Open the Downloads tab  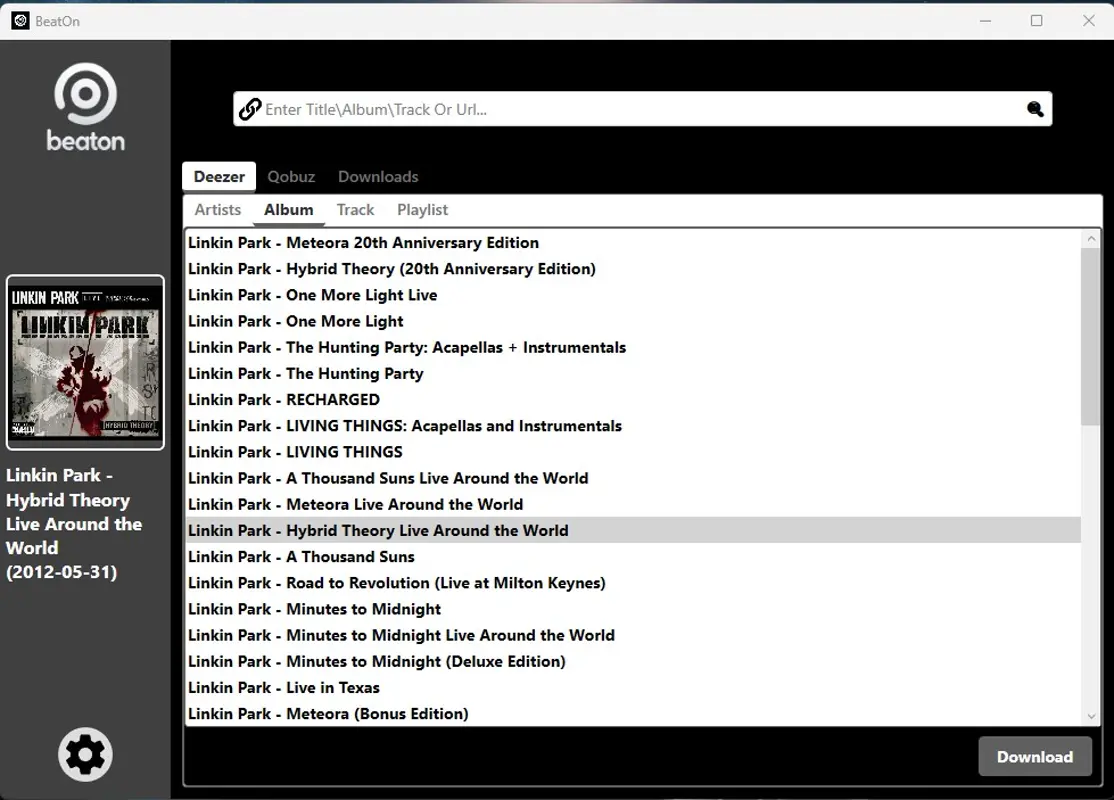coord(378,176)
